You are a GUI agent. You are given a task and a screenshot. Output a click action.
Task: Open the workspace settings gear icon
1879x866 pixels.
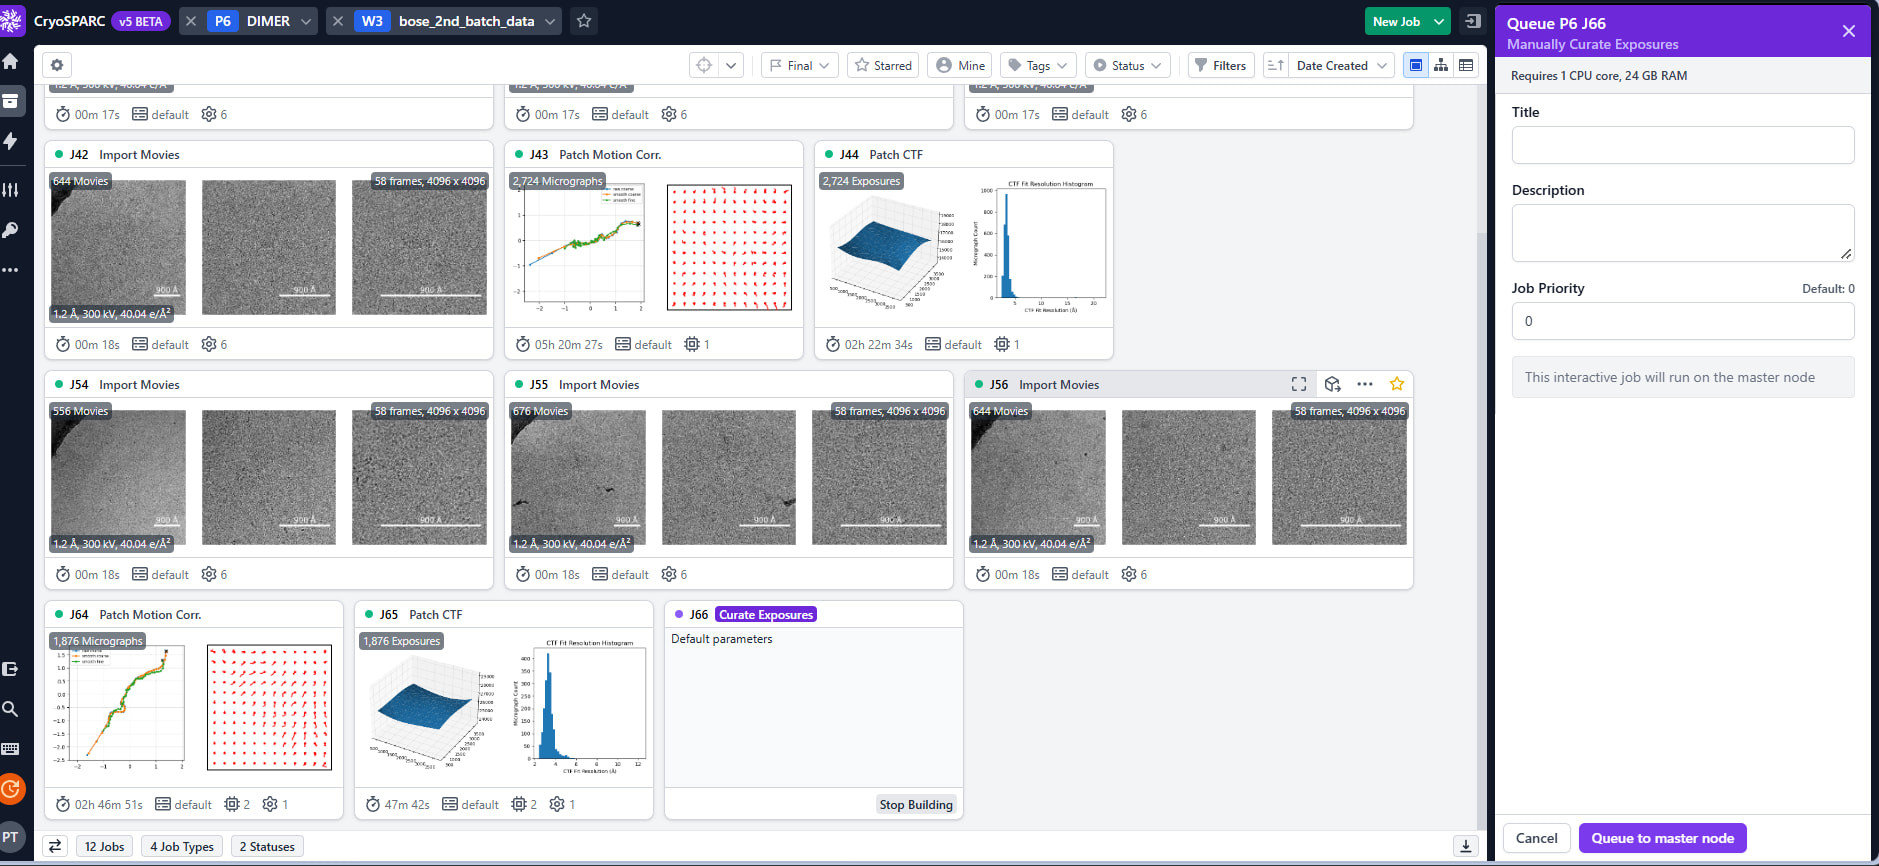(57, 65)
